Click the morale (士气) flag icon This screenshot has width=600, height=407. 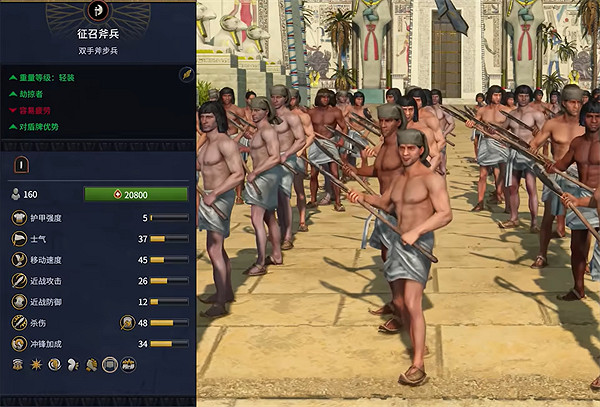19,239
